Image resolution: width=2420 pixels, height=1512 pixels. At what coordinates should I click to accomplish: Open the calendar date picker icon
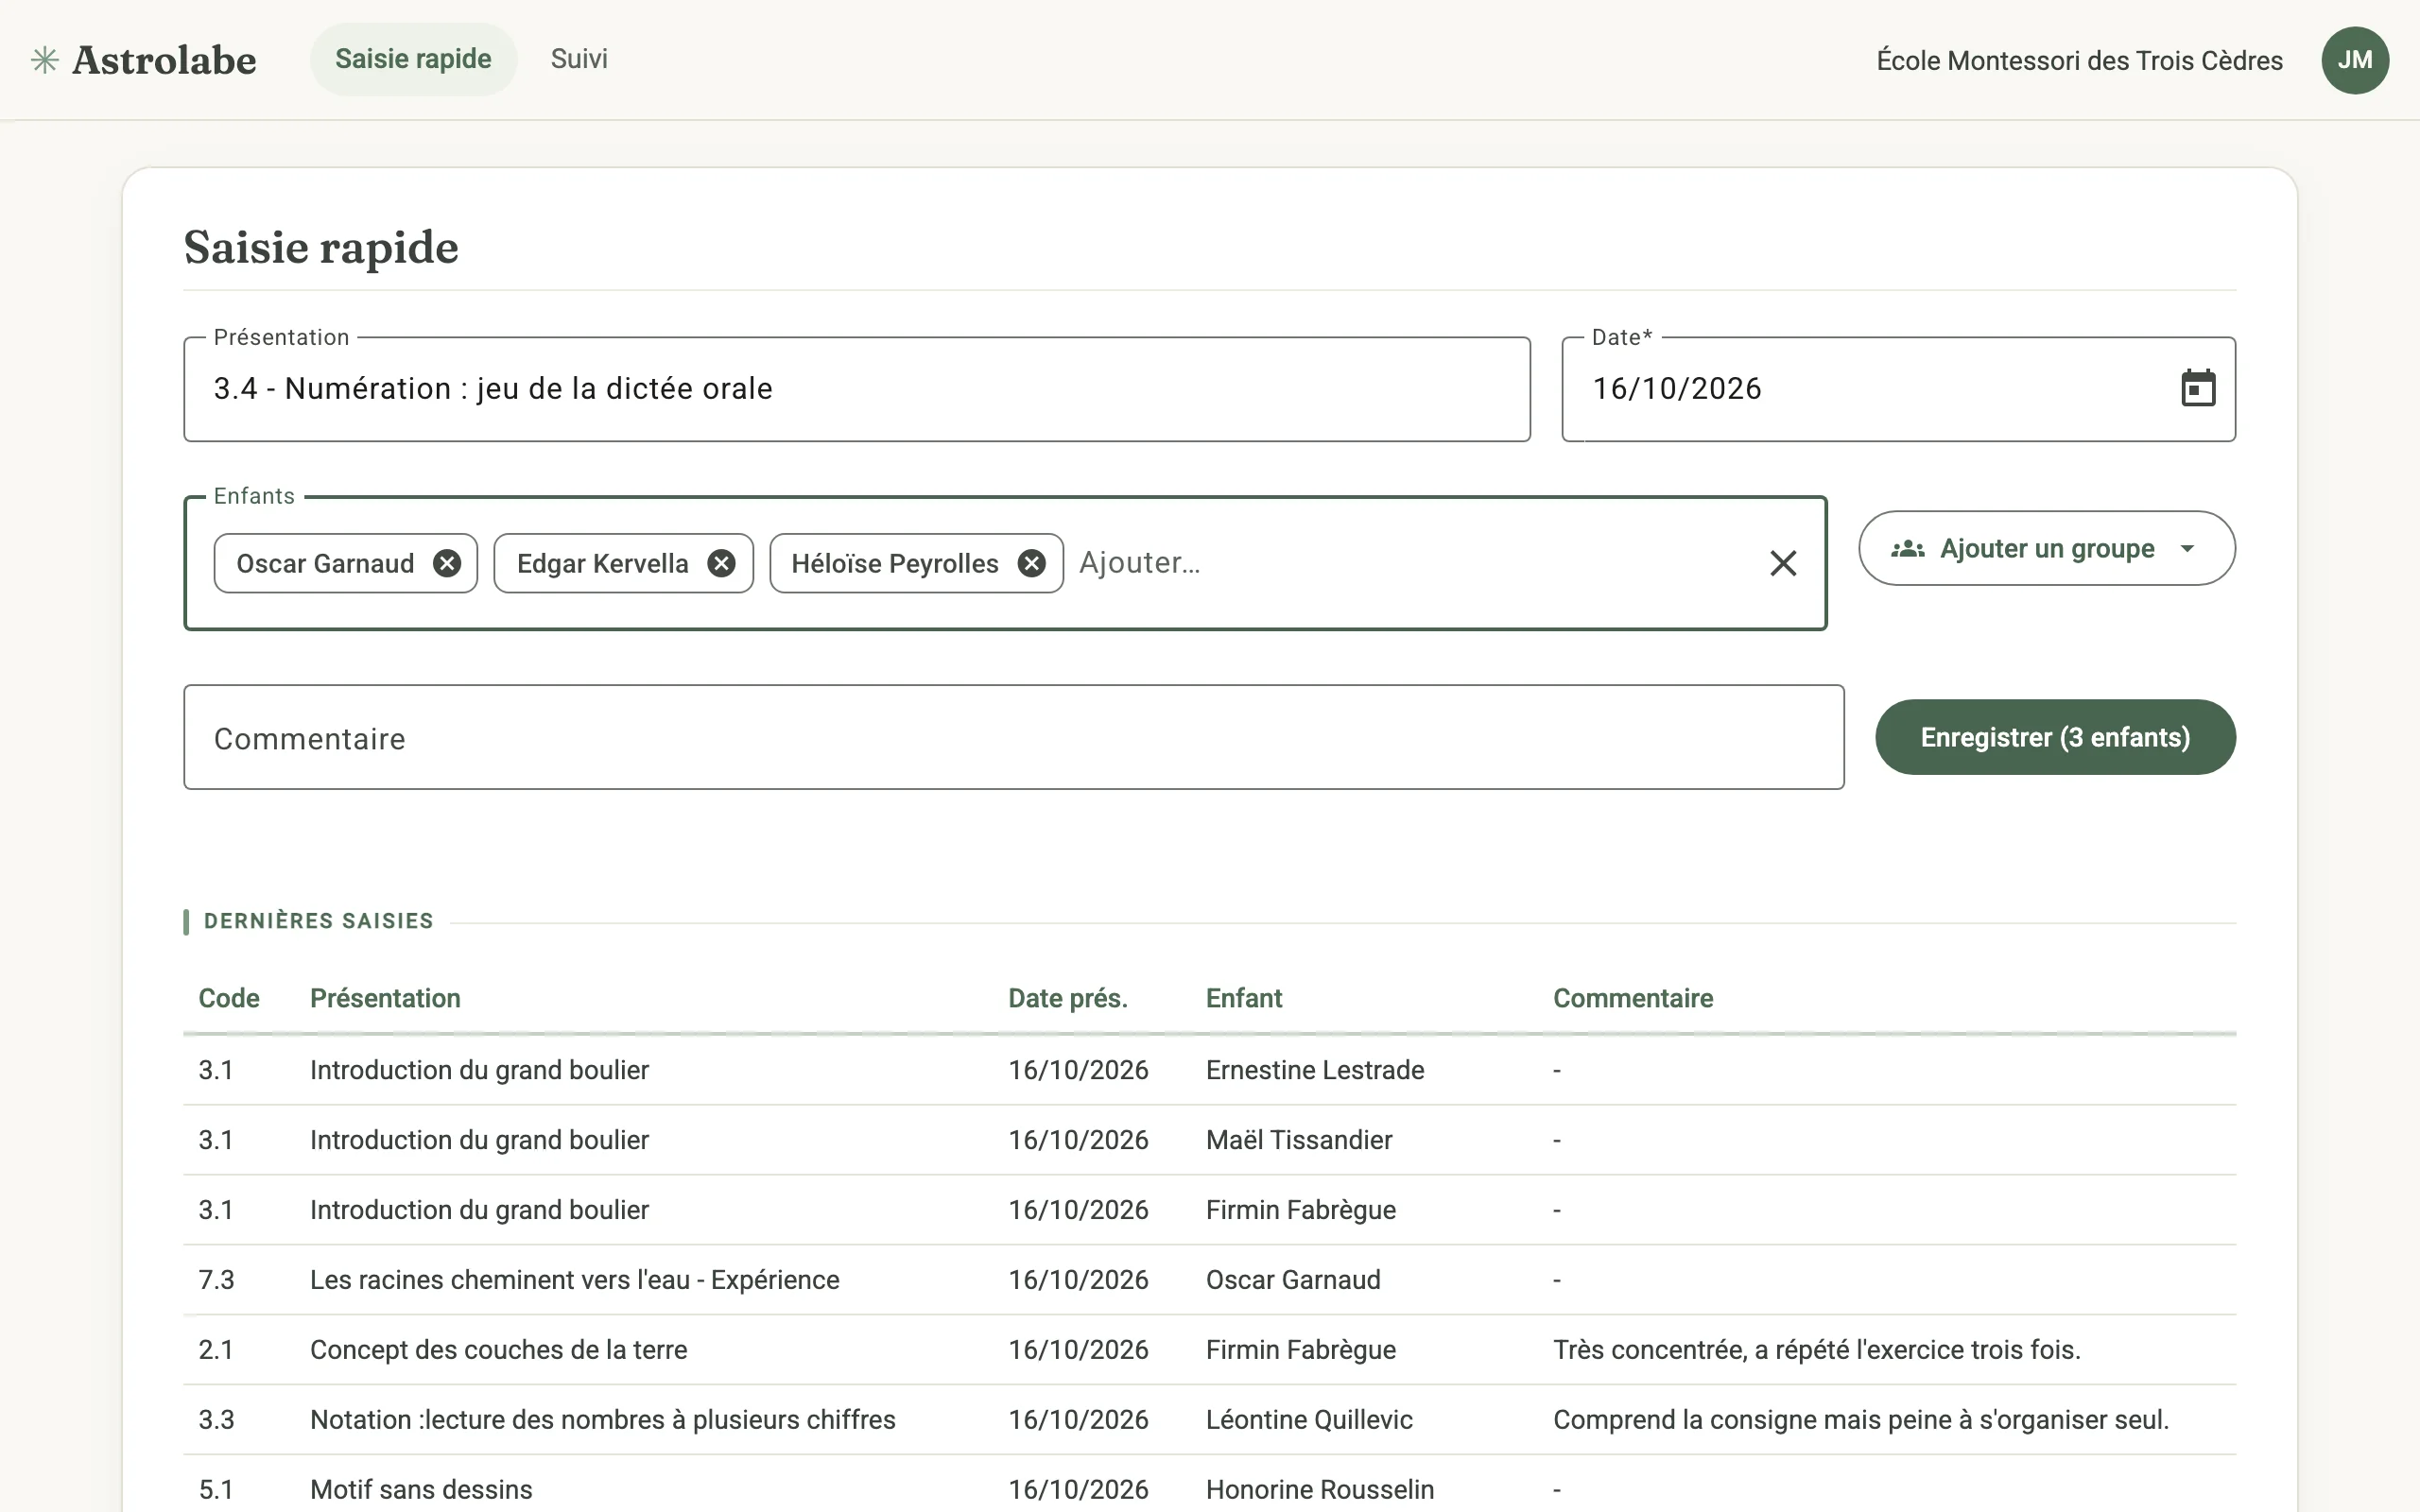pos(2197,389)
